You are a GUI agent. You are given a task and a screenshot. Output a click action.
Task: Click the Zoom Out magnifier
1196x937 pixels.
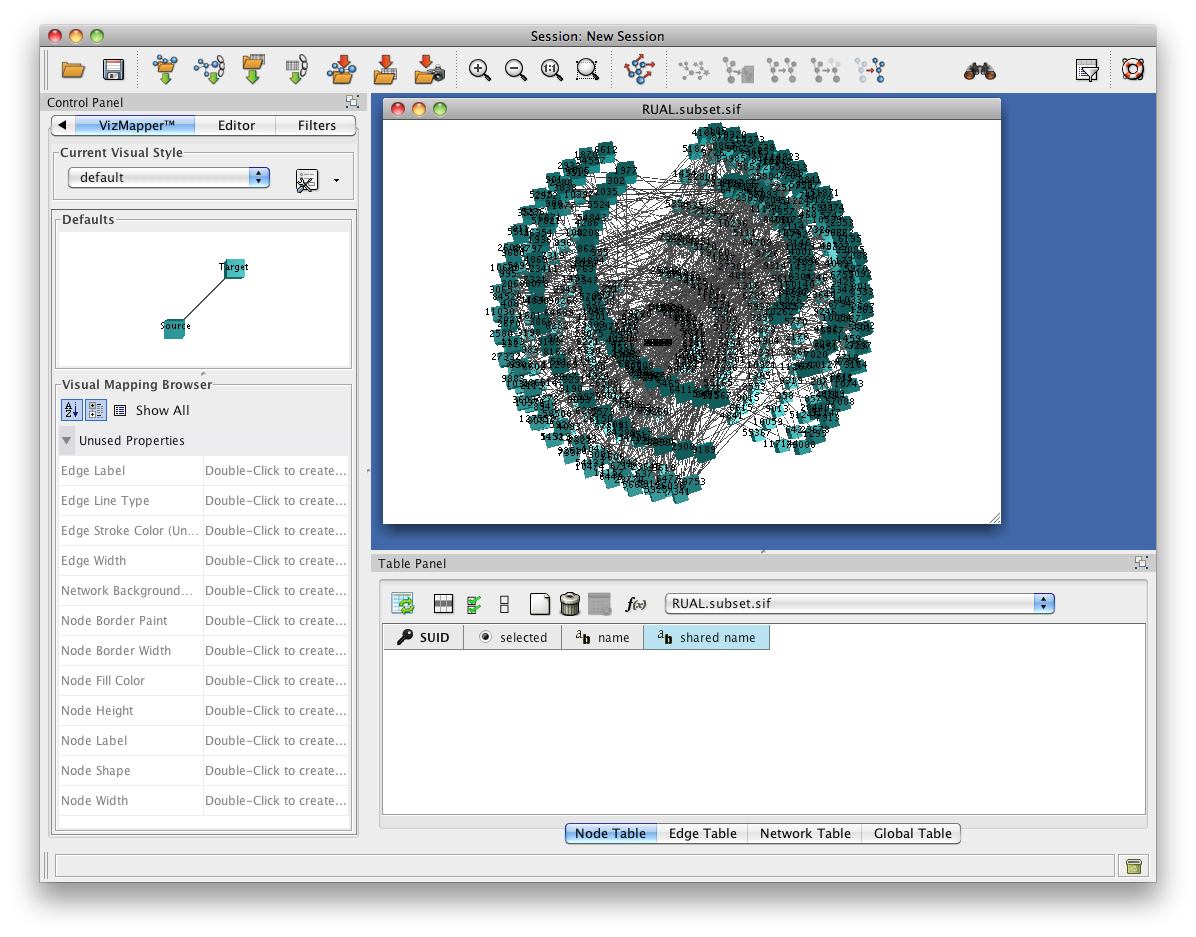click(x=516, y=70)
